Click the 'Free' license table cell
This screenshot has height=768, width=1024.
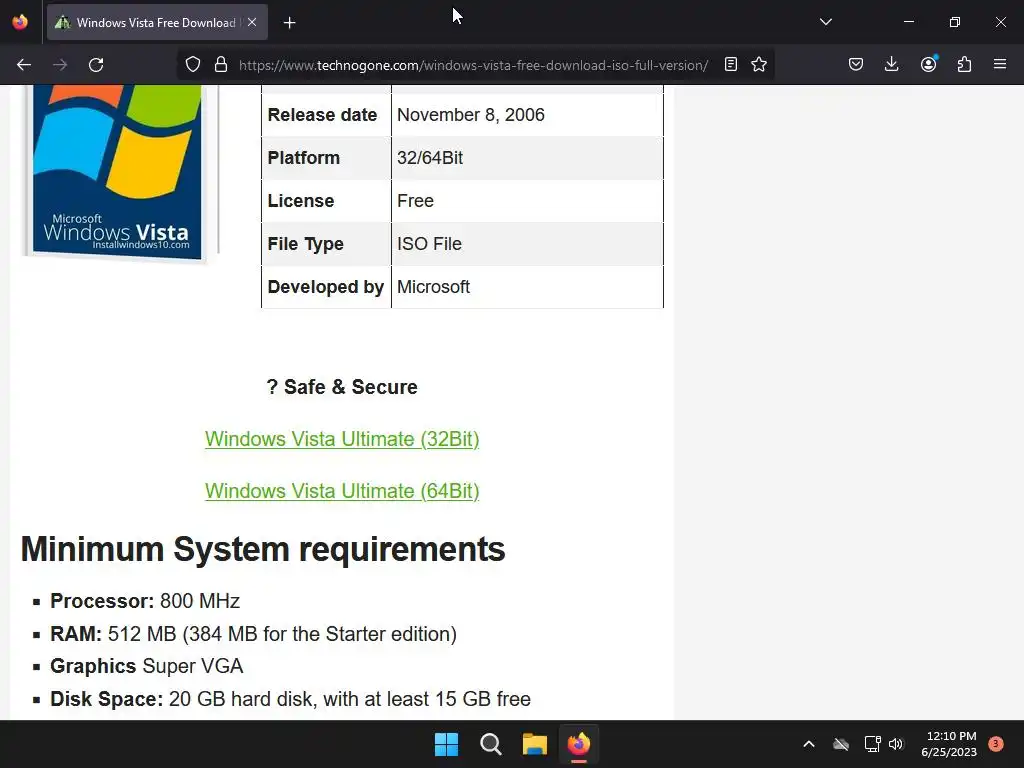click(x=527, y=201)
